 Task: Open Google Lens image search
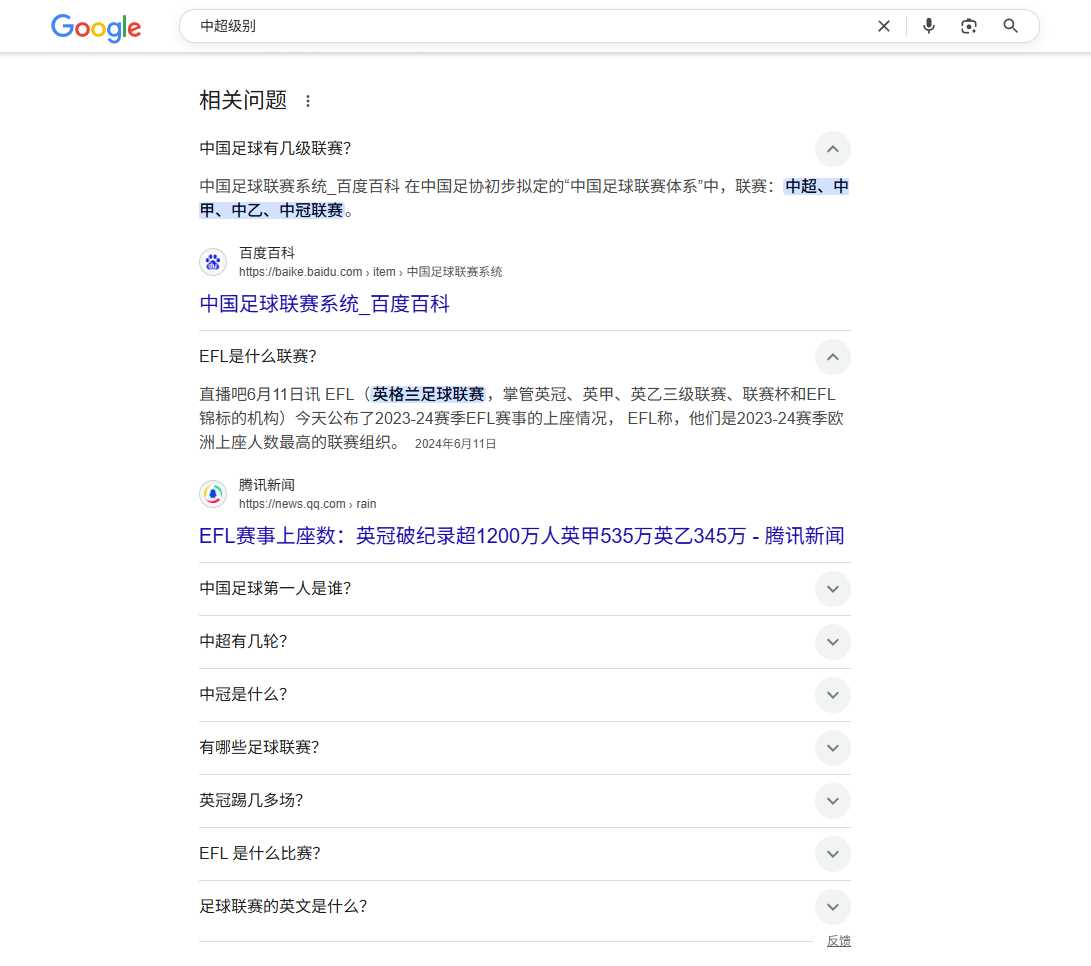968,26
